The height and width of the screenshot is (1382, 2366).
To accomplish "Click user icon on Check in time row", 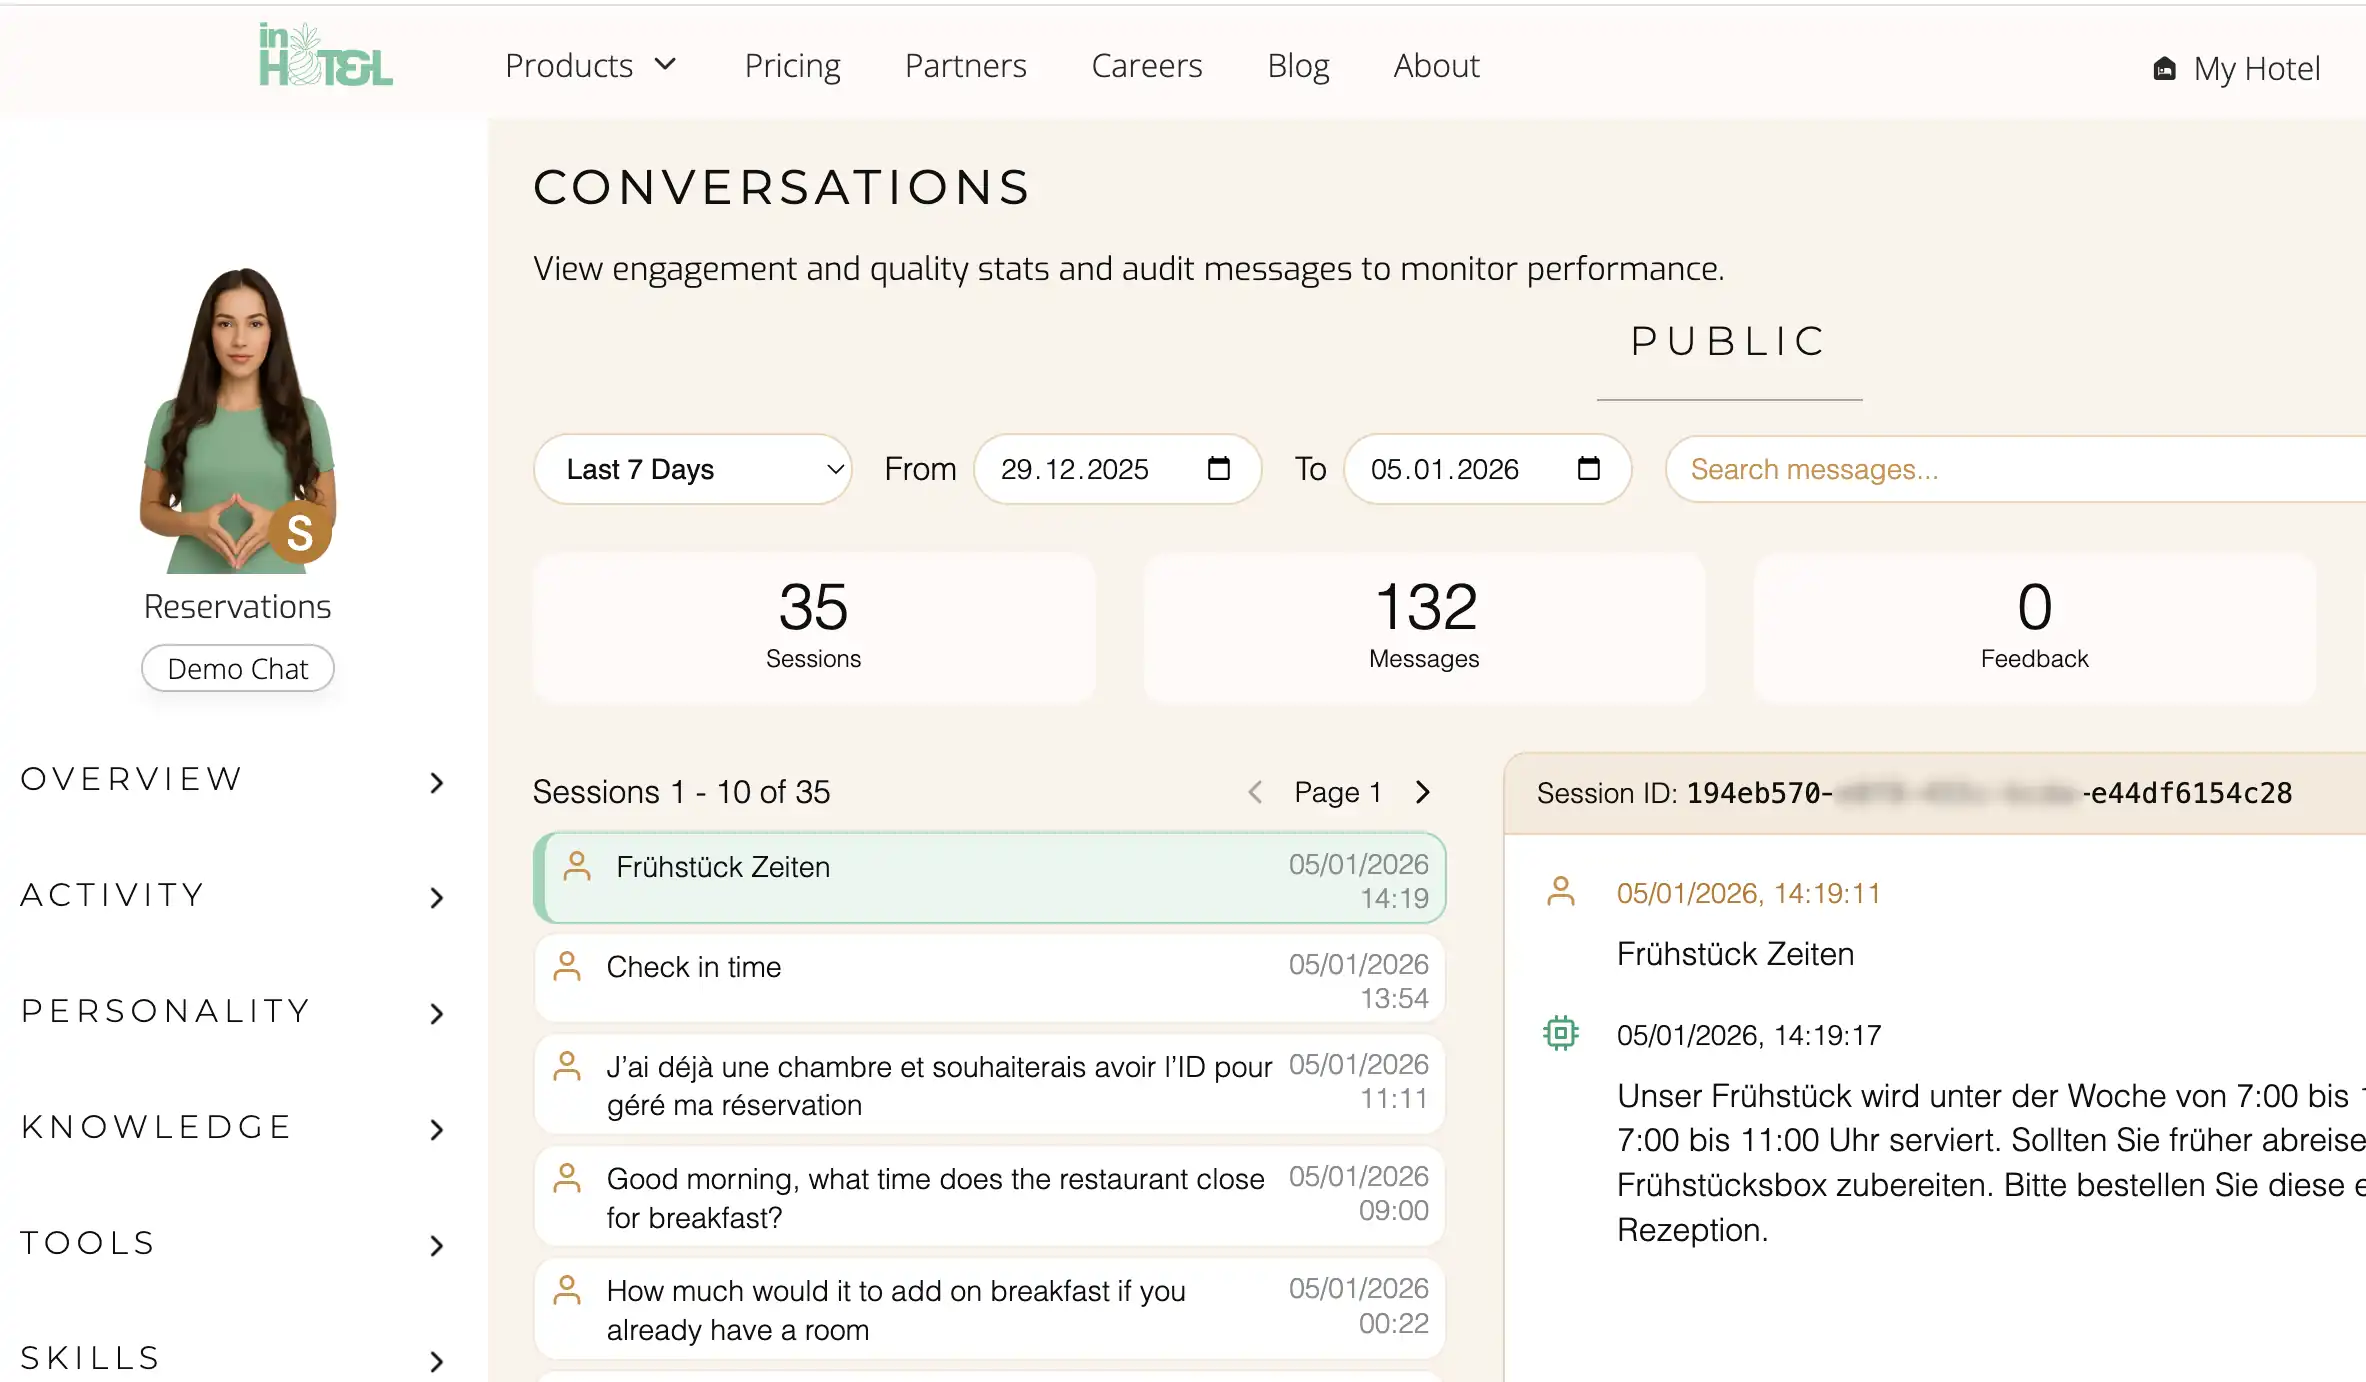I will click(567, 966).
